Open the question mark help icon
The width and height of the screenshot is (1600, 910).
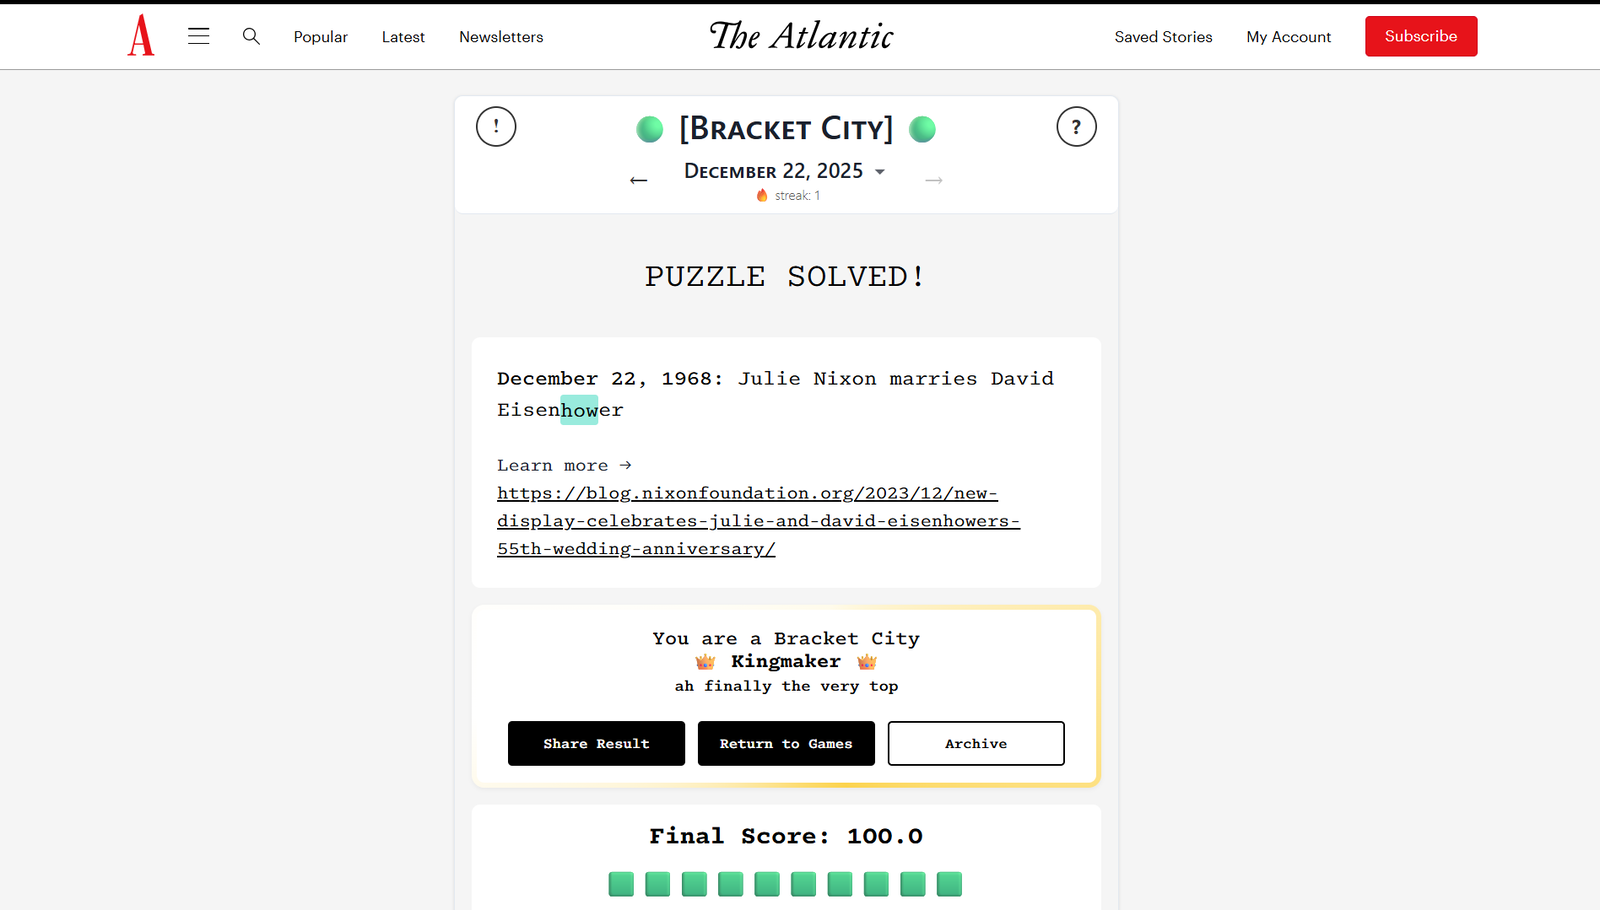point(1076,127)
